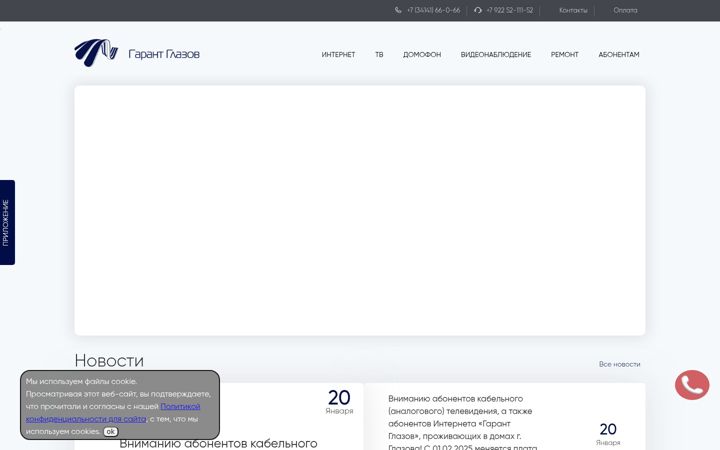
Task: Open the ИНТЕРНЕТ menu
Action: 338,54
